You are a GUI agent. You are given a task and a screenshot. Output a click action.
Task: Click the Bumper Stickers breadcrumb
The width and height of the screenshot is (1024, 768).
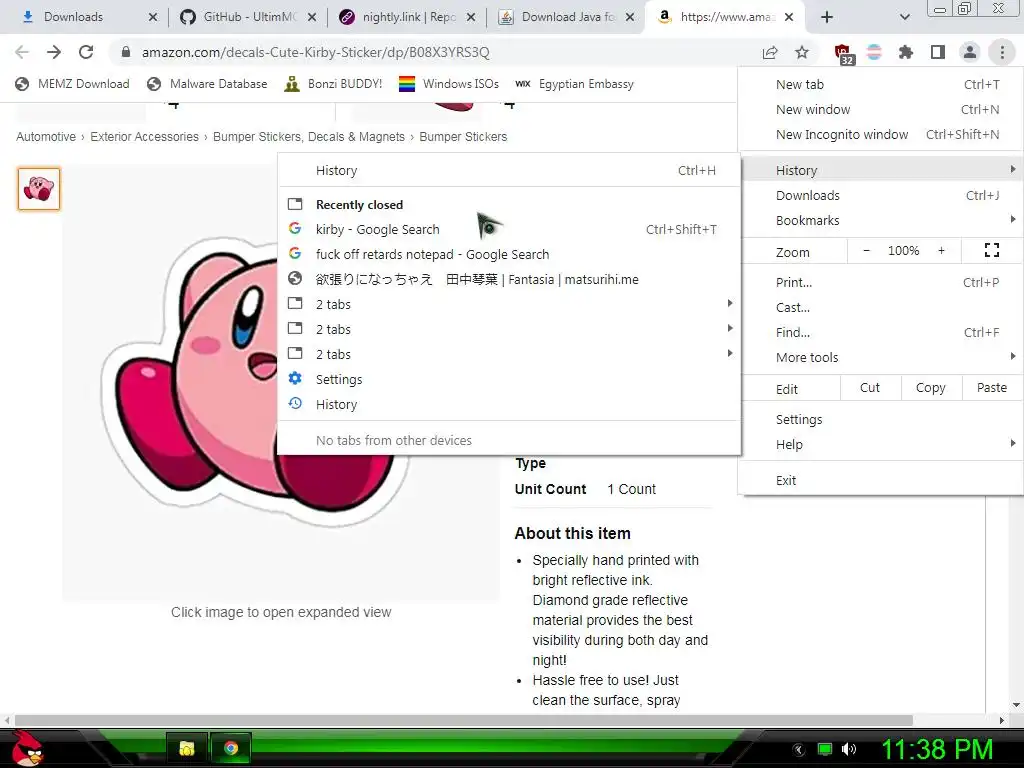point(463,136)
